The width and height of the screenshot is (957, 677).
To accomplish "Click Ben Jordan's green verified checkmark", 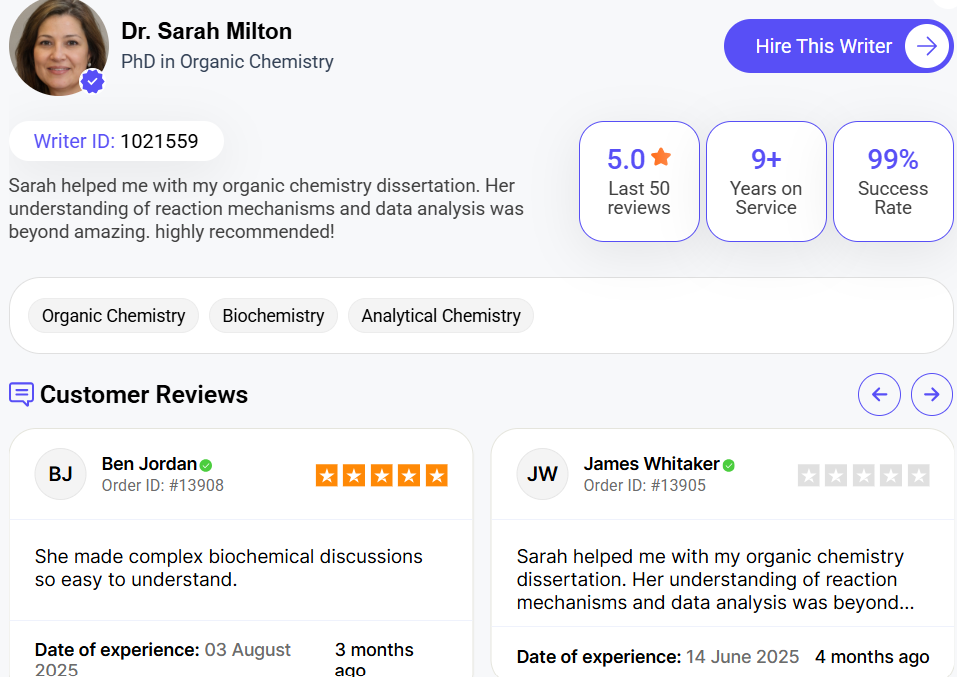I will point(206,465).
